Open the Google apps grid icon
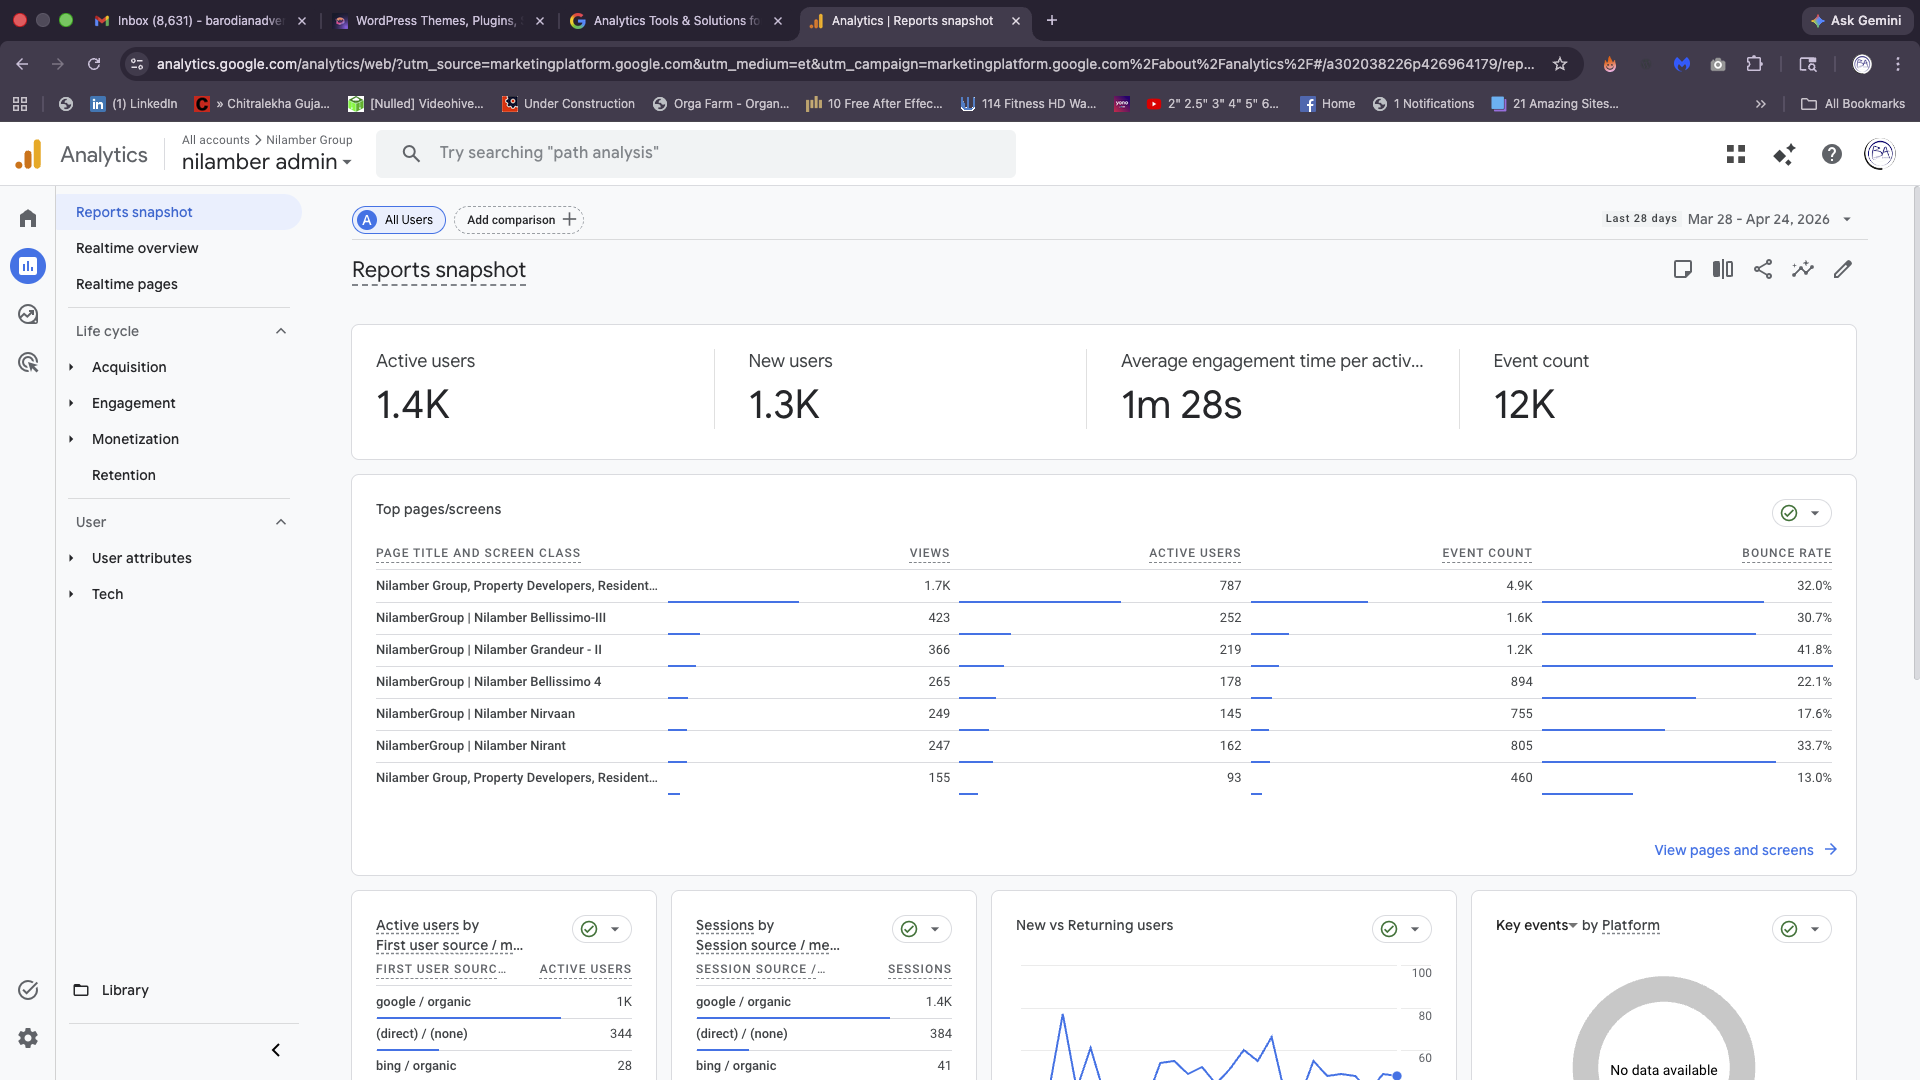 point(1736,154)
